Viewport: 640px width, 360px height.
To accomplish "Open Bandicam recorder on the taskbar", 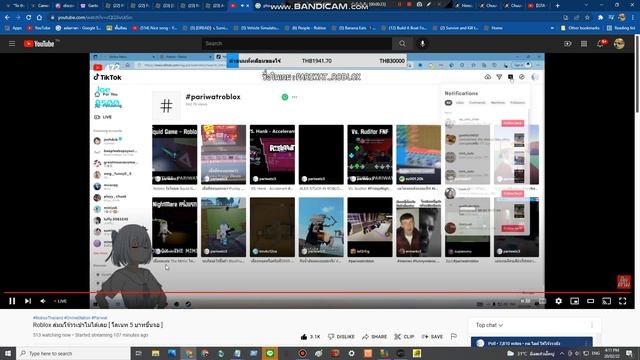I will tap(302, 353).
